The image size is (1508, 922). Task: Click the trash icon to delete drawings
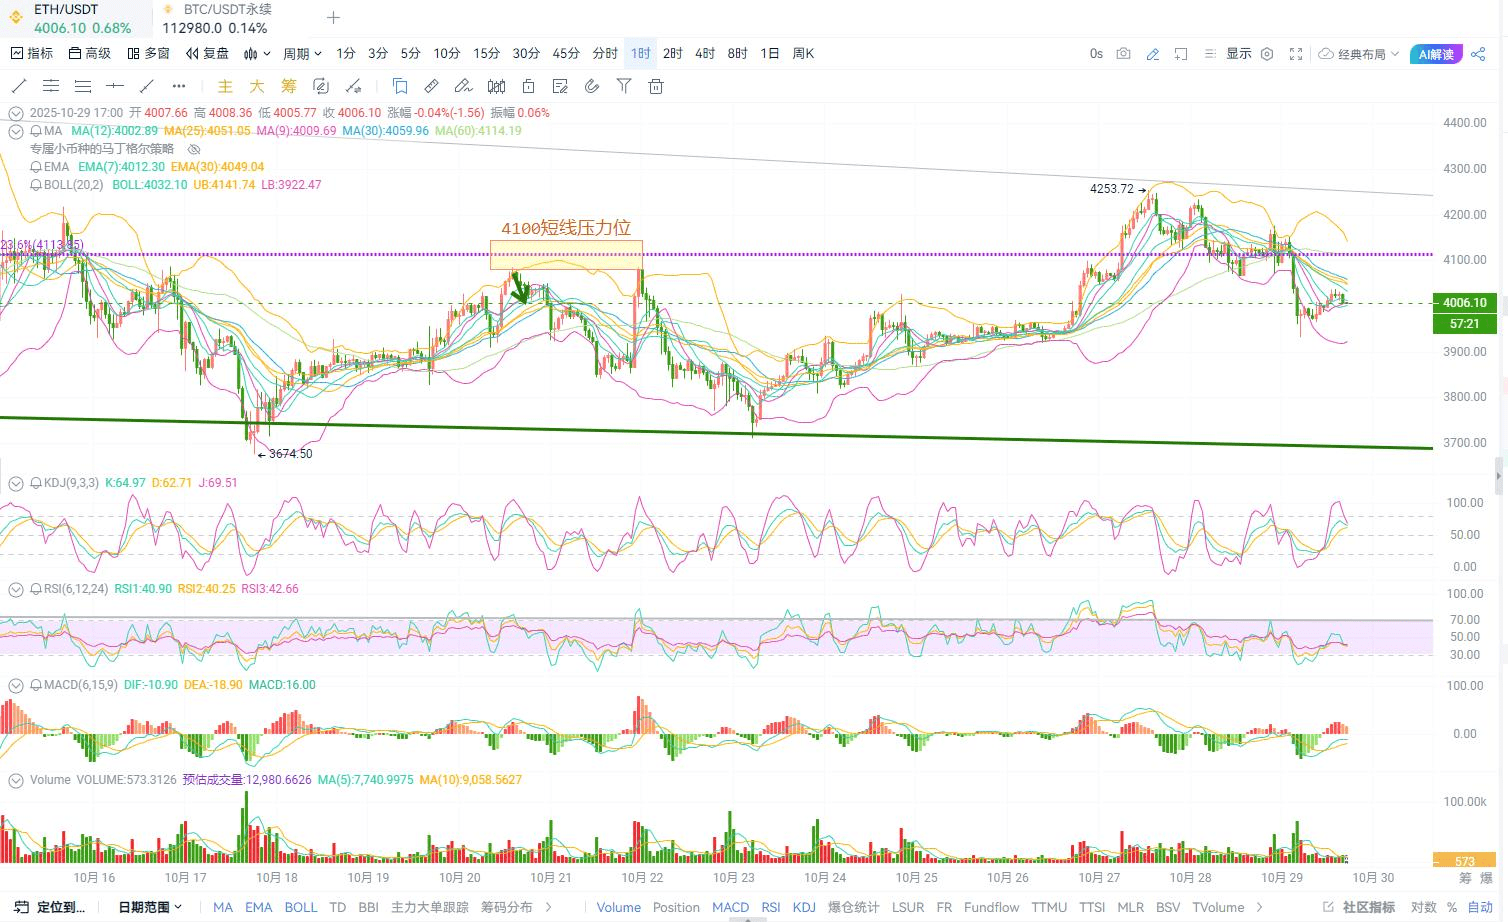point(656,86)
